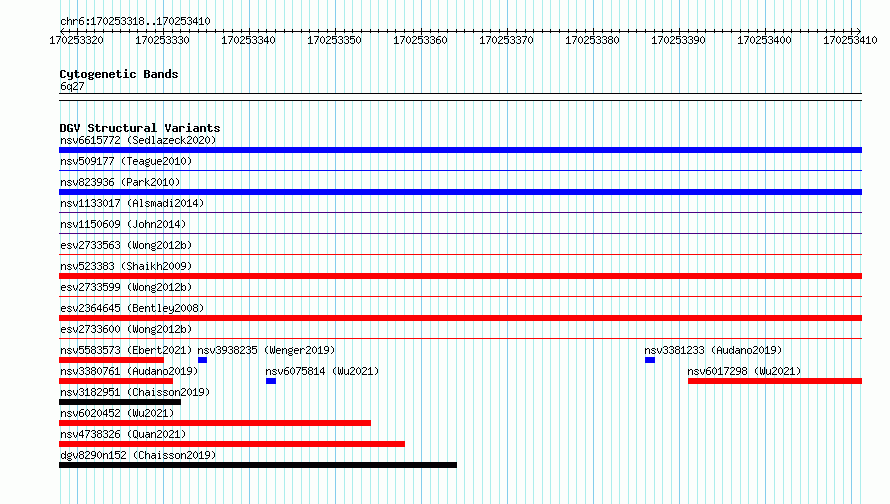Screen dimensions: 890x504
Task: Open nsv3380761 (Audano2019) label
Action: 129,371
